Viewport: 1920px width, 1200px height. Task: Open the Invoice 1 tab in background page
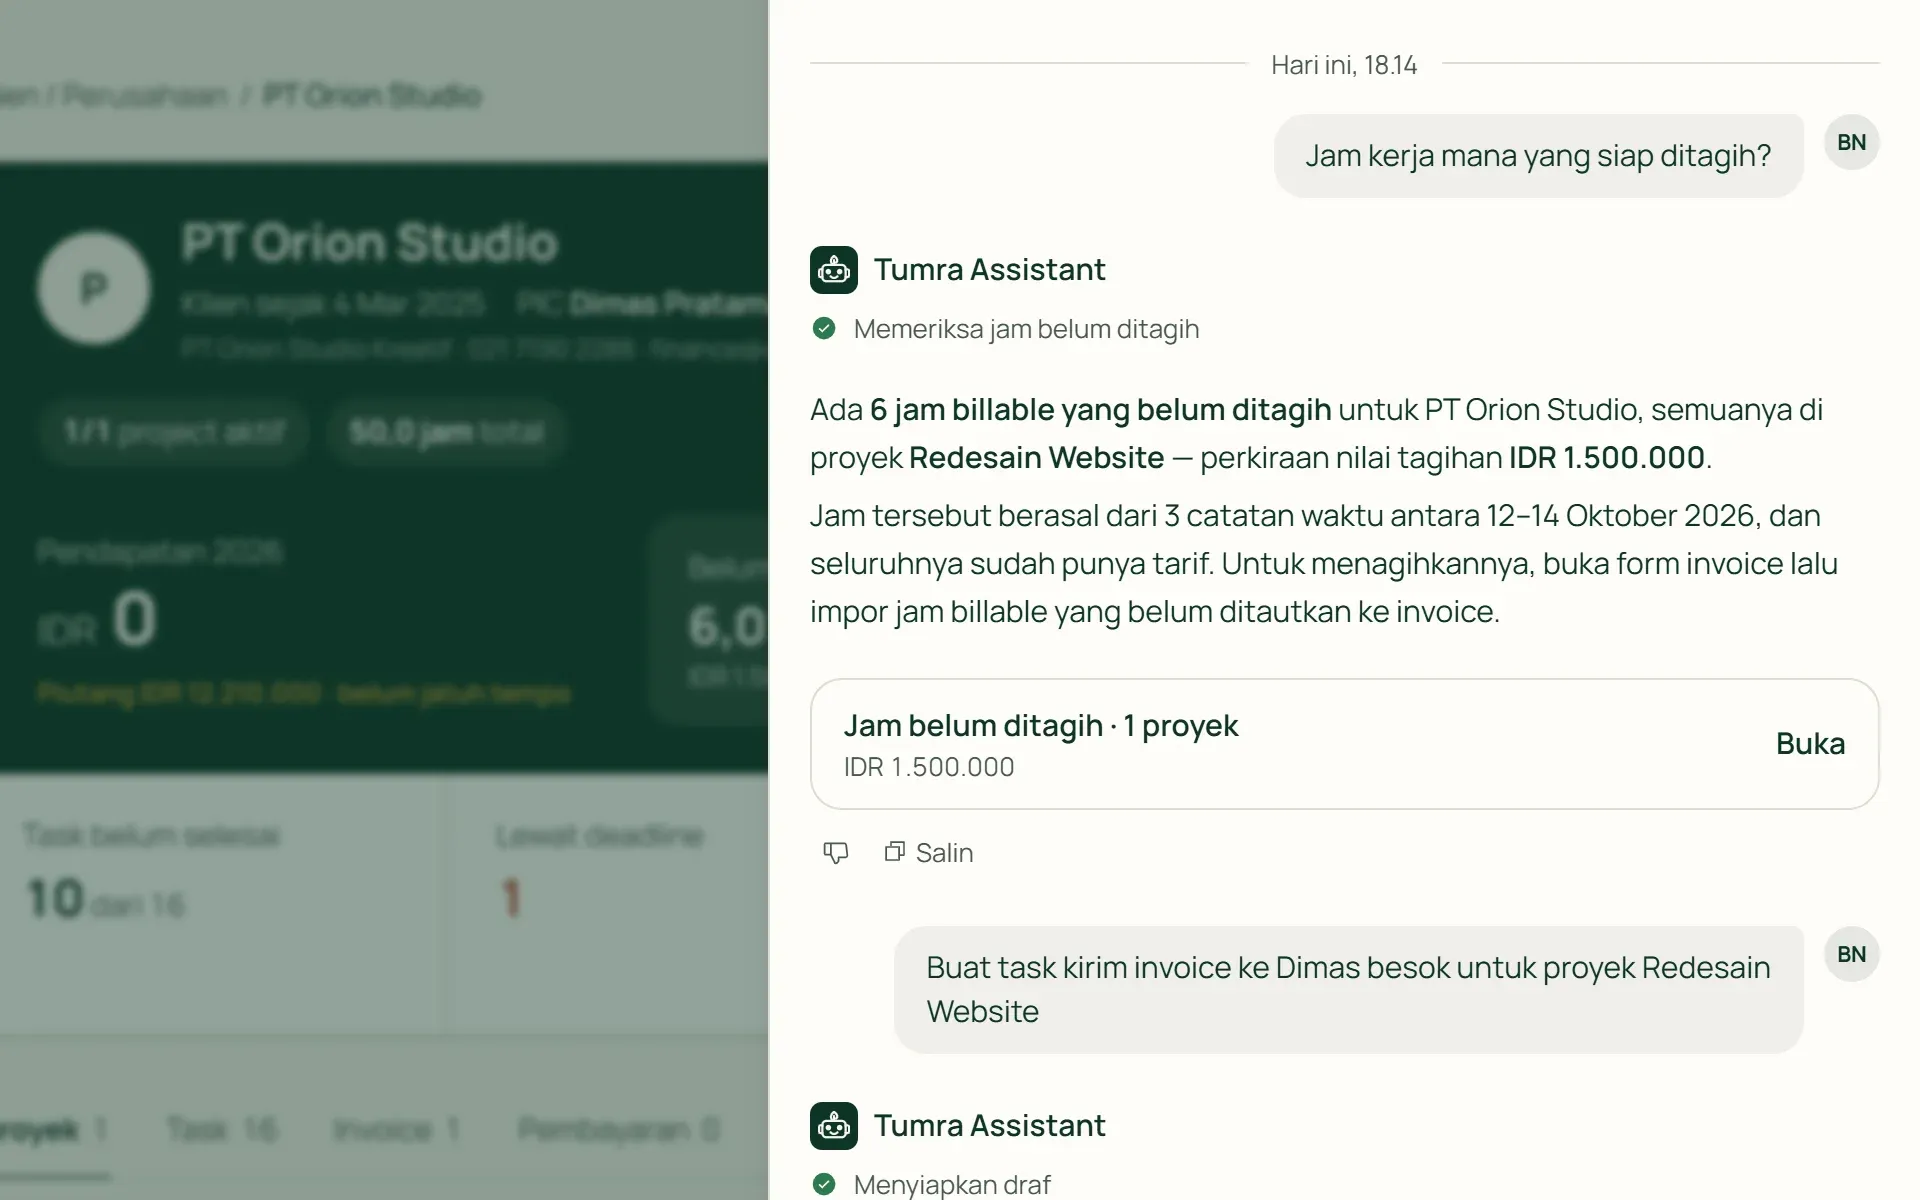pos(396,1130)
